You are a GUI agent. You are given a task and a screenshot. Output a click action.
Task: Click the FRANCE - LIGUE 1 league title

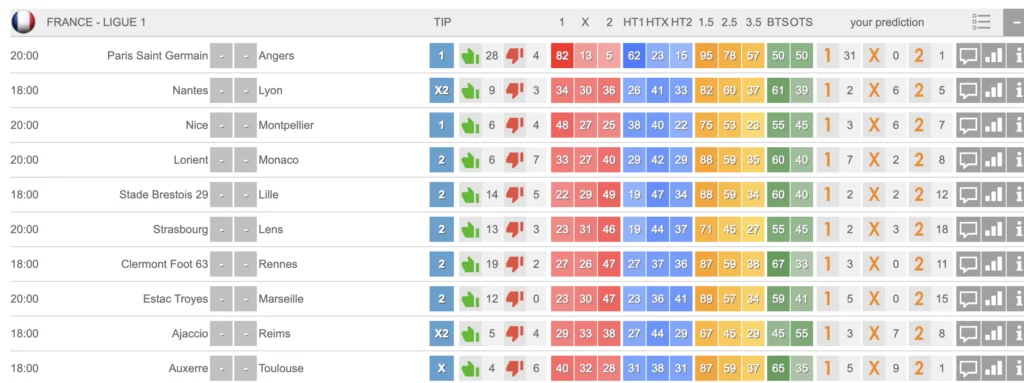(96, 22)
